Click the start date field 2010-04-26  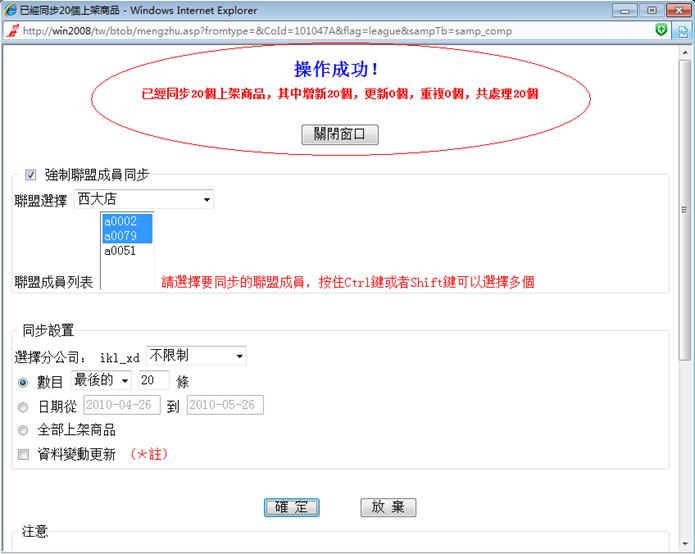pyautogui.click(x=121, y=406)
